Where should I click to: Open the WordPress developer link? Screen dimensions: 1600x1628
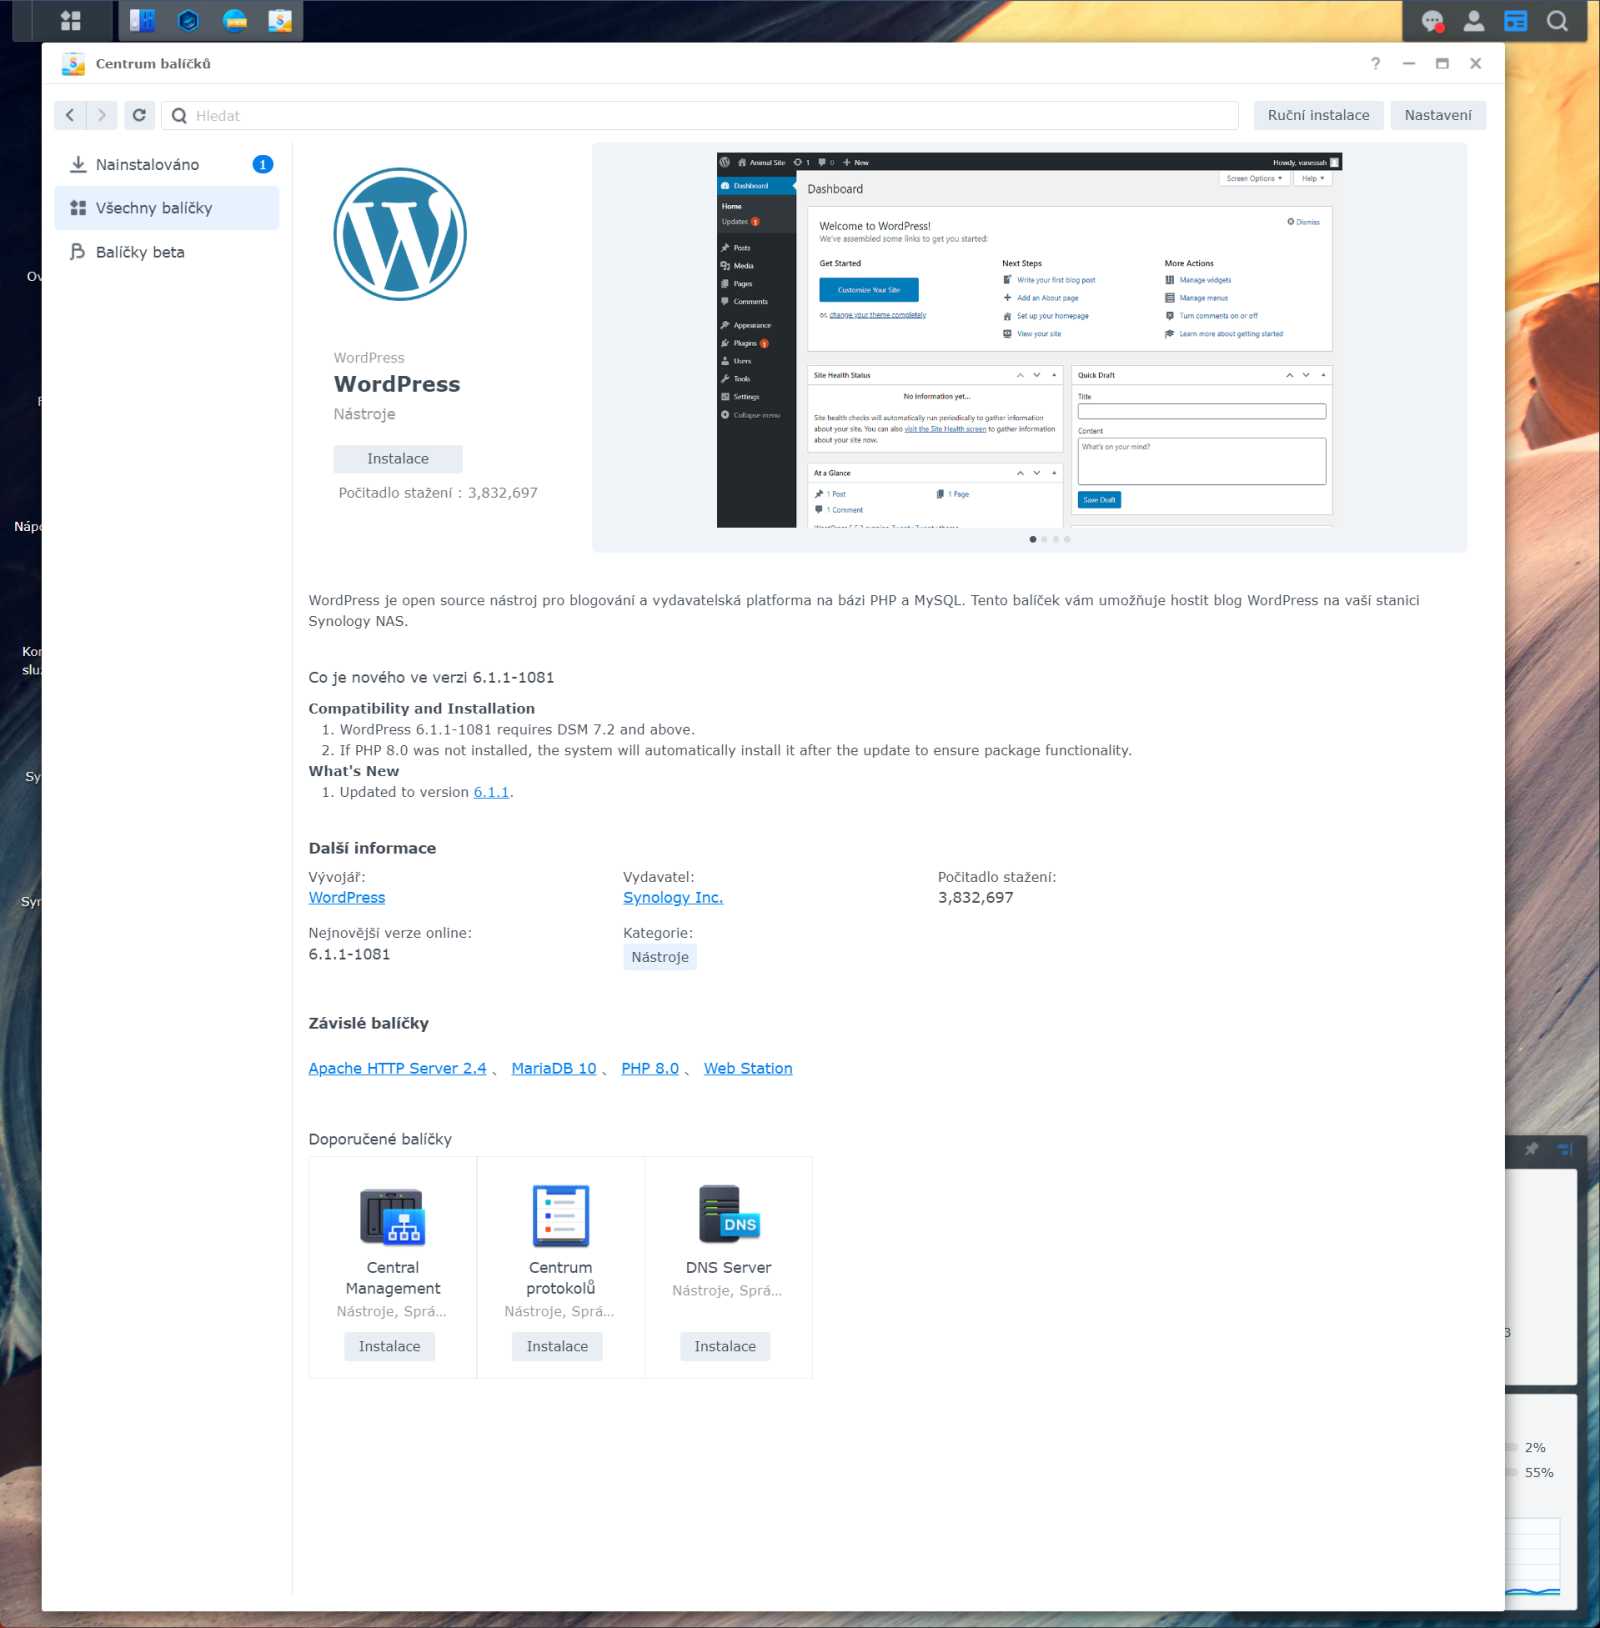pyautogui.click(x=347, y=898)
